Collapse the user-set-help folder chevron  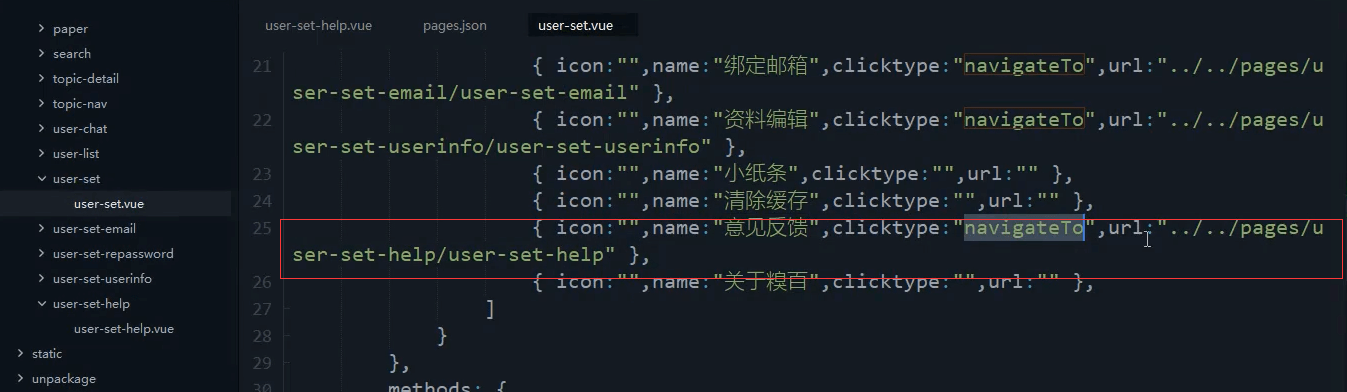pyautogui.click(x=41, y=304)
